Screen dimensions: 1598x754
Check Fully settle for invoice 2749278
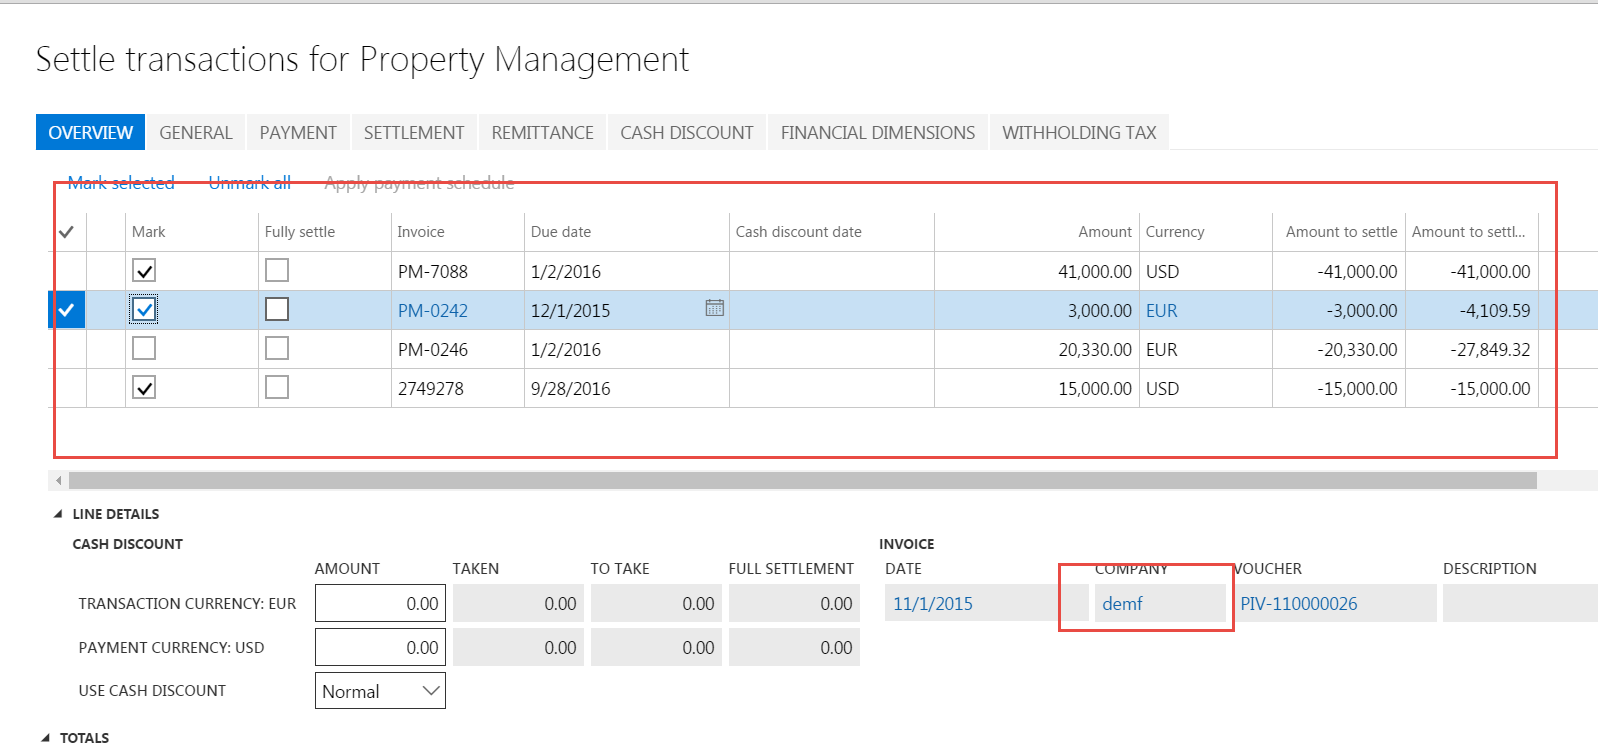pyautogui.click(x=277, y=388)
